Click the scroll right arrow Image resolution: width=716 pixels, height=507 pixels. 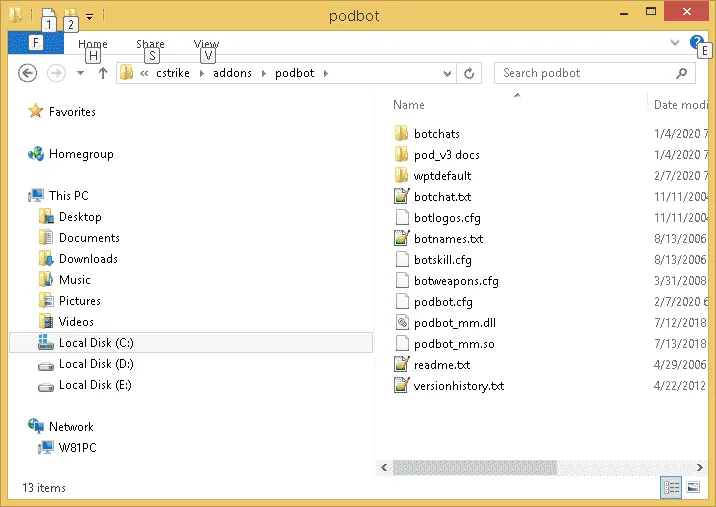[700, 468]
